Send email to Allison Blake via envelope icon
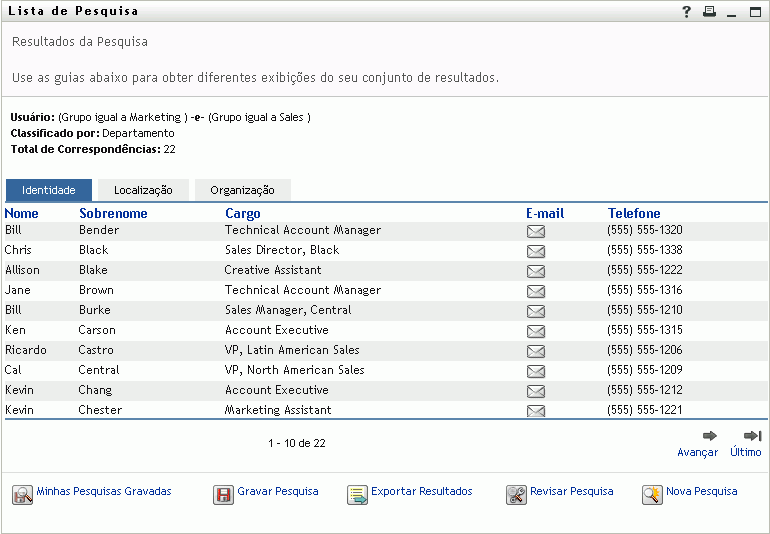 tap(536, 271)
